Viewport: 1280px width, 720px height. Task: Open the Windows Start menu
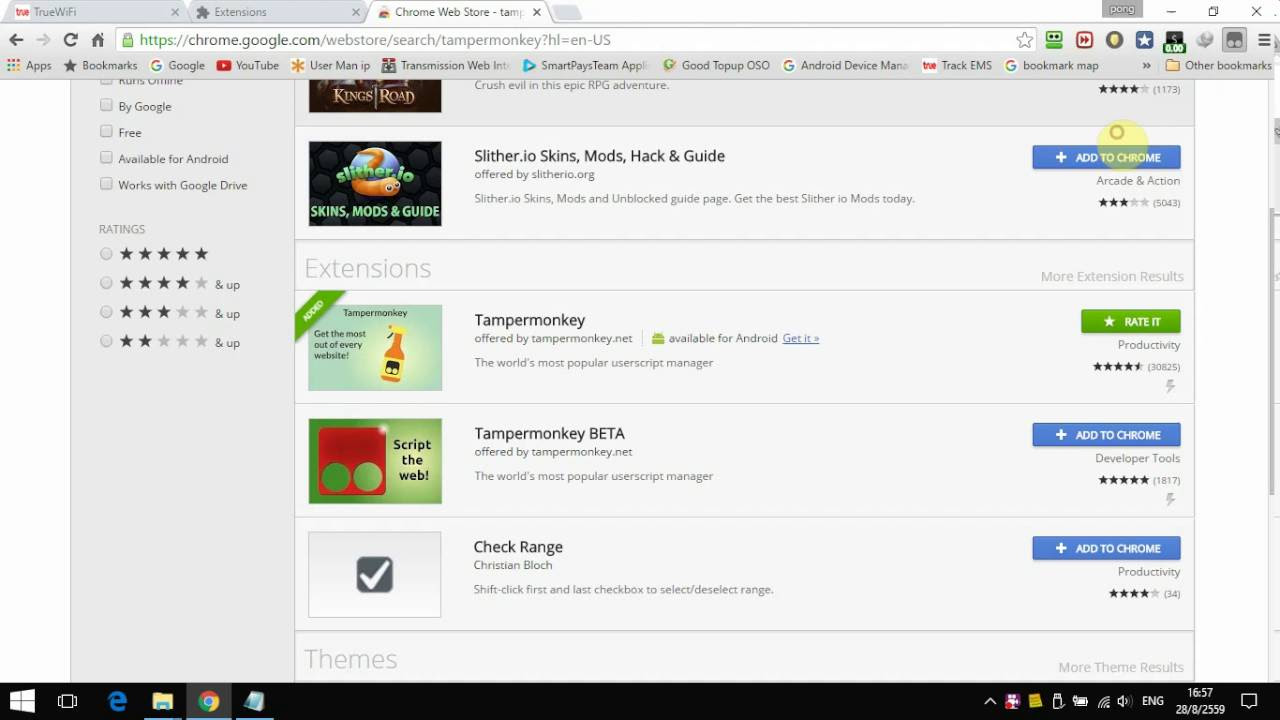tap(22, 701)
